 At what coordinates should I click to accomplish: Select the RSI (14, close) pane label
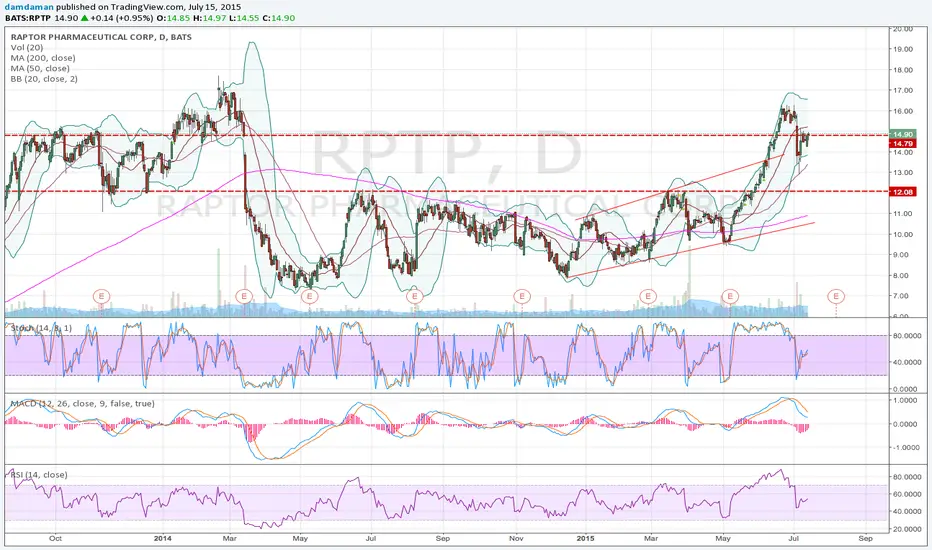(39, 474)
